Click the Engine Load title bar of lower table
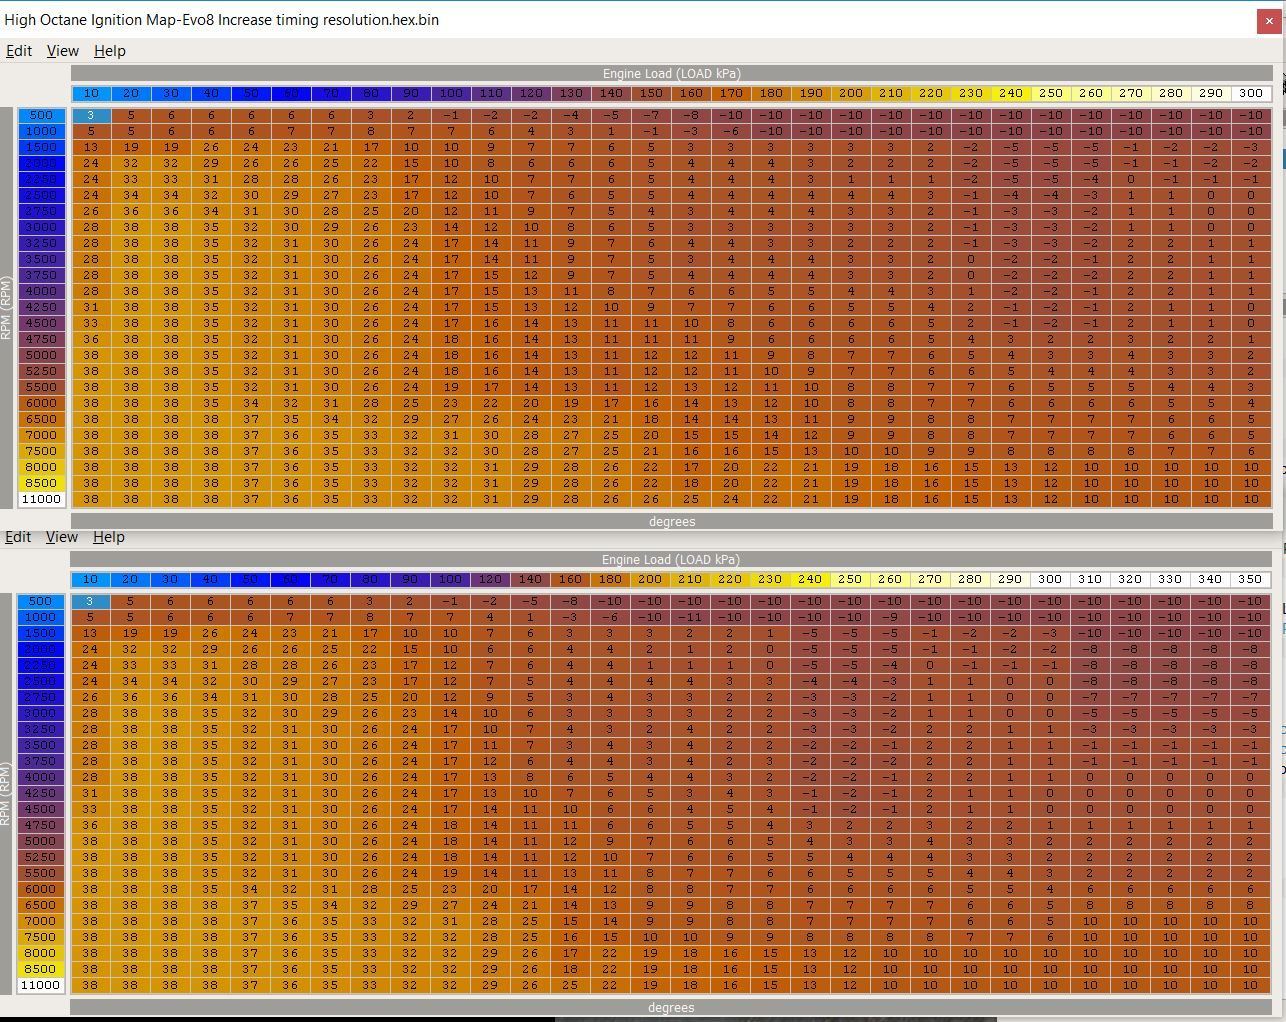The width and height of the screenshot is (1286, 1022). [x=671, y=560]
